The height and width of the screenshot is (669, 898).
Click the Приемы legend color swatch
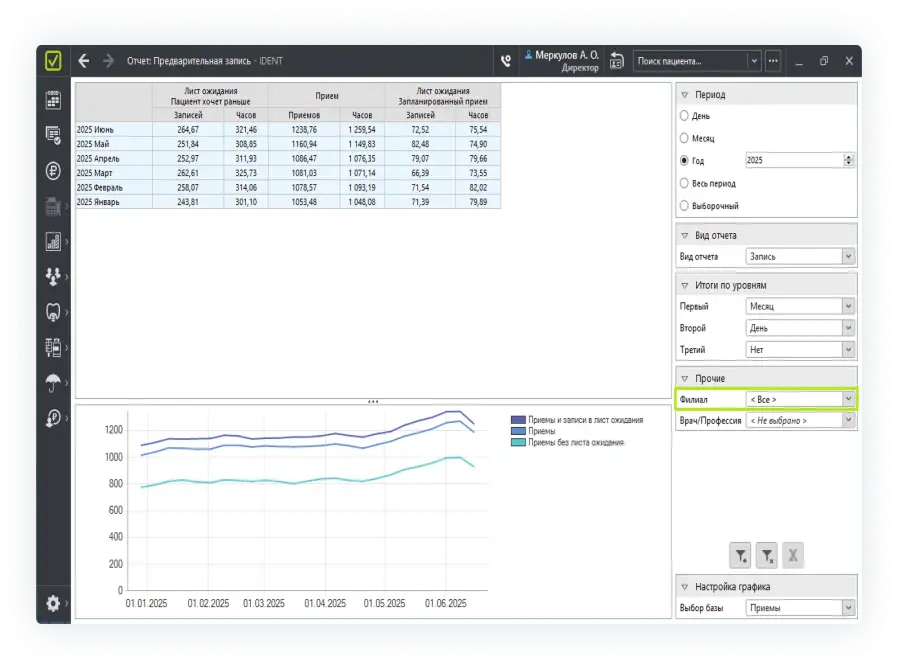tap(517, 431)
